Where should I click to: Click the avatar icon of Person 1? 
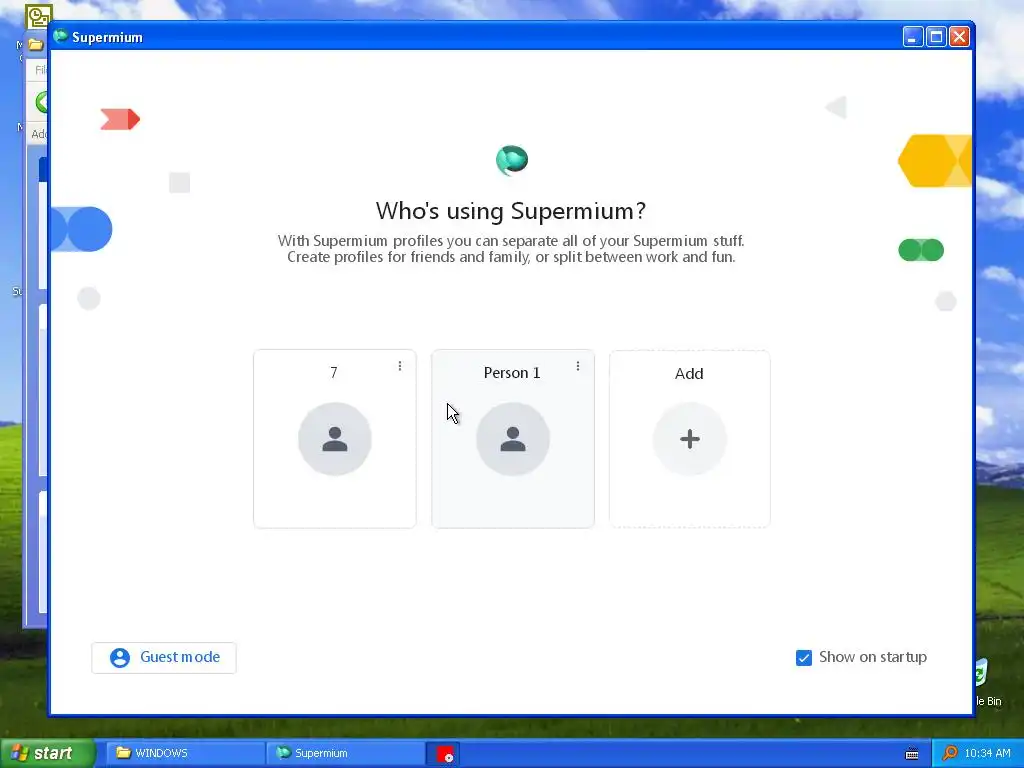[x=513, y=439]
